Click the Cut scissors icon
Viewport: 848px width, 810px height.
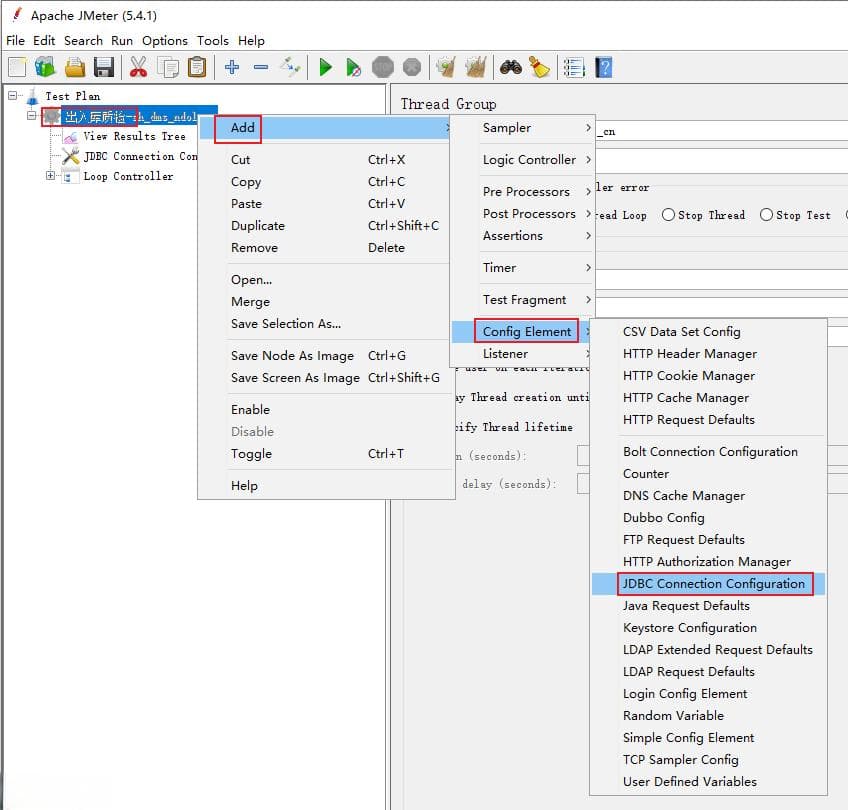click(x=138, y=68)
